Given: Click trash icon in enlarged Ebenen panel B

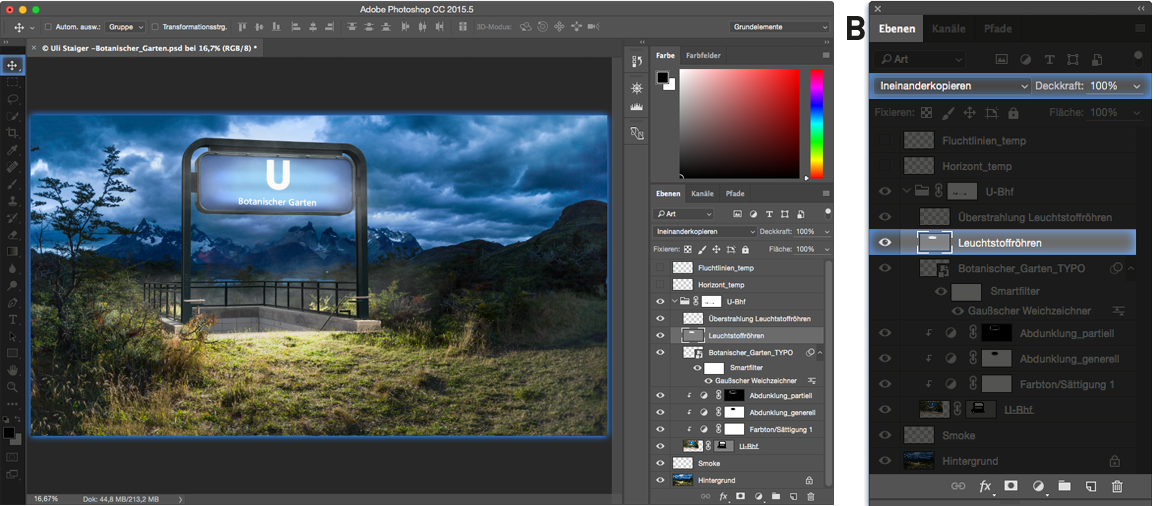Looking at the screenshot, I should (x=1117, y=486).
